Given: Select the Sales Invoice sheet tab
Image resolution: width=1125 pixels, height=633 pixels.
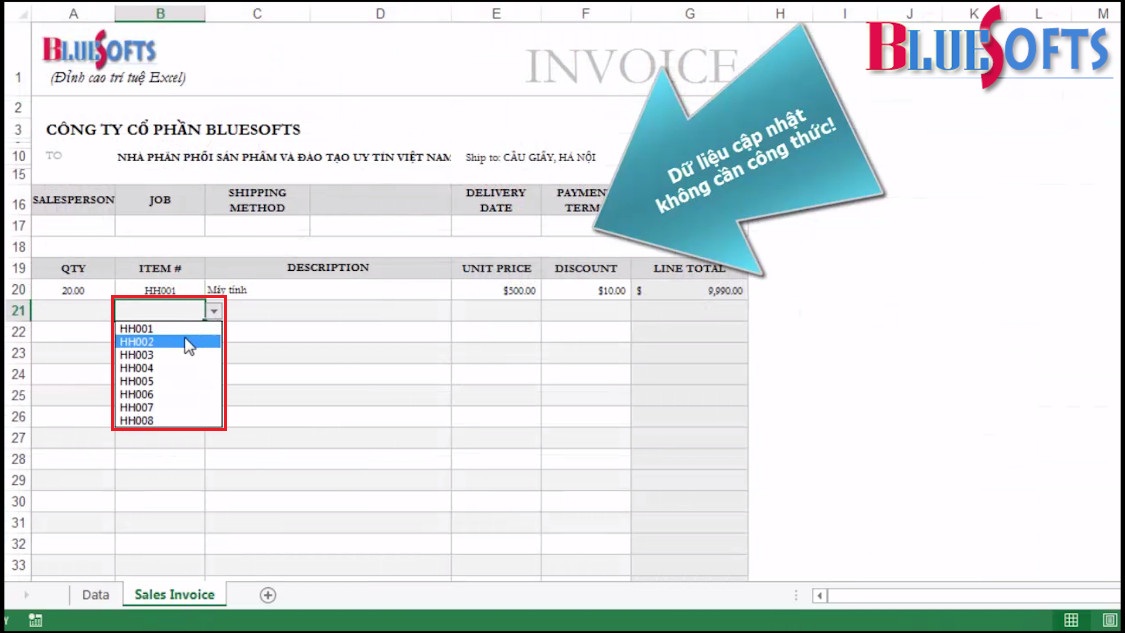Looking at the screenshot, I should pos(174,595).
